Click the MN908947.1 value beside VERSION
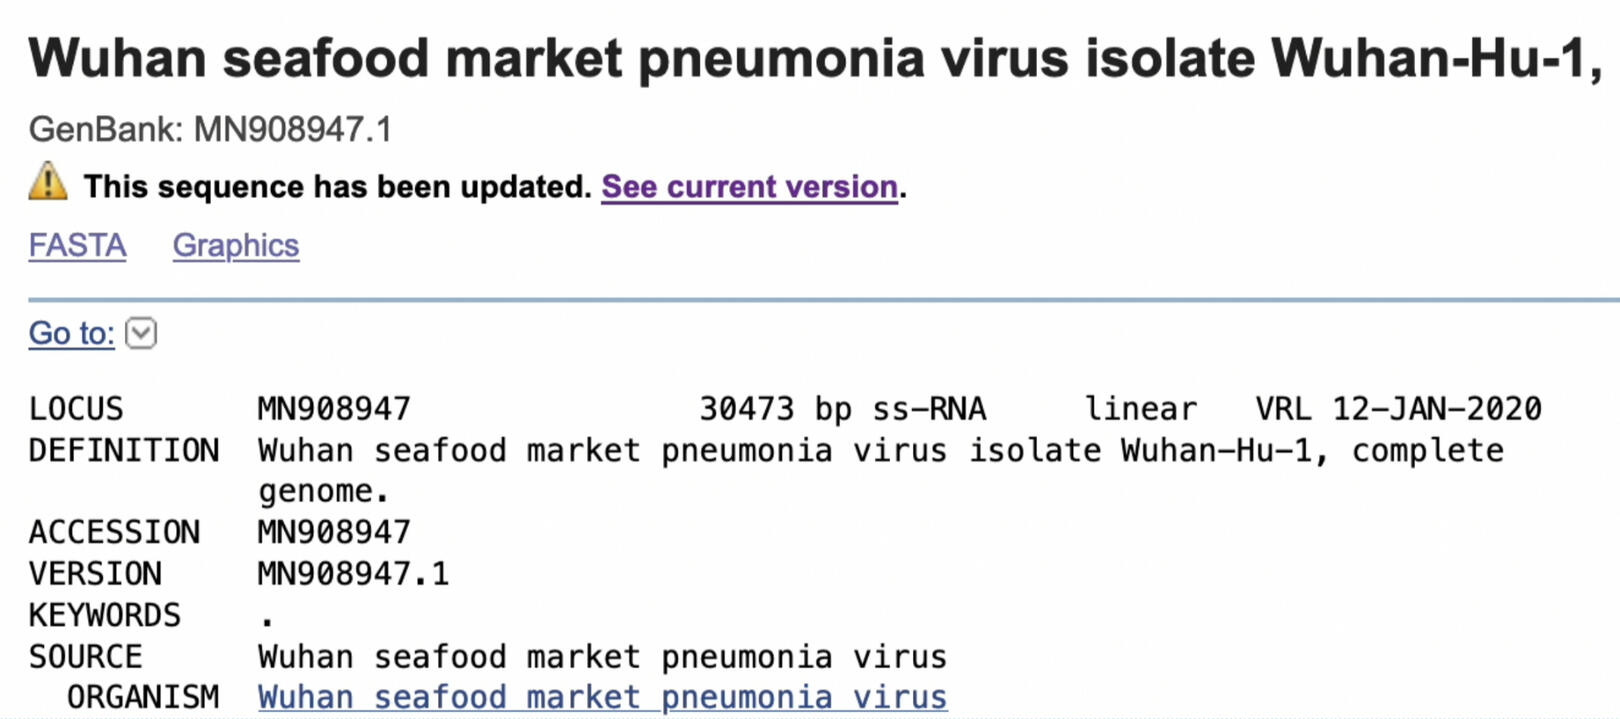The width and height of the screenshot is (1620, 719). (353, 574)
